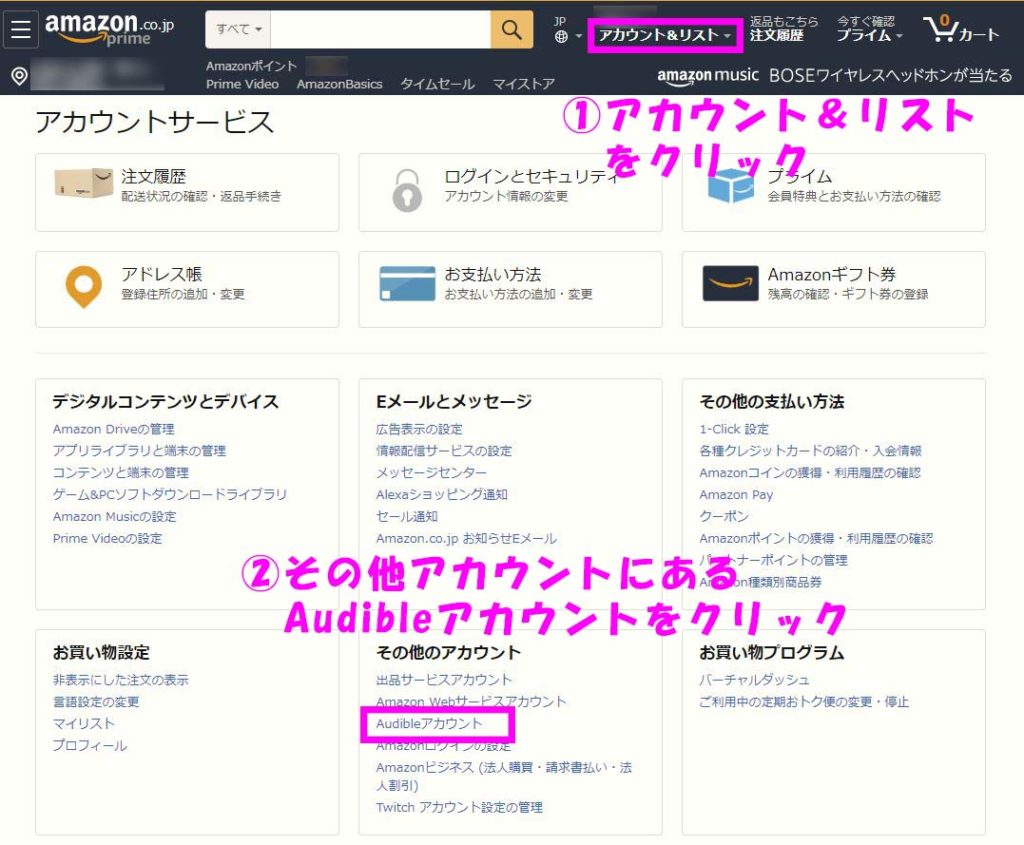Click the Amazon gift card icon
Image resolution: width=1024 pixels, height=845 pixels.
(x=730, y=283)
